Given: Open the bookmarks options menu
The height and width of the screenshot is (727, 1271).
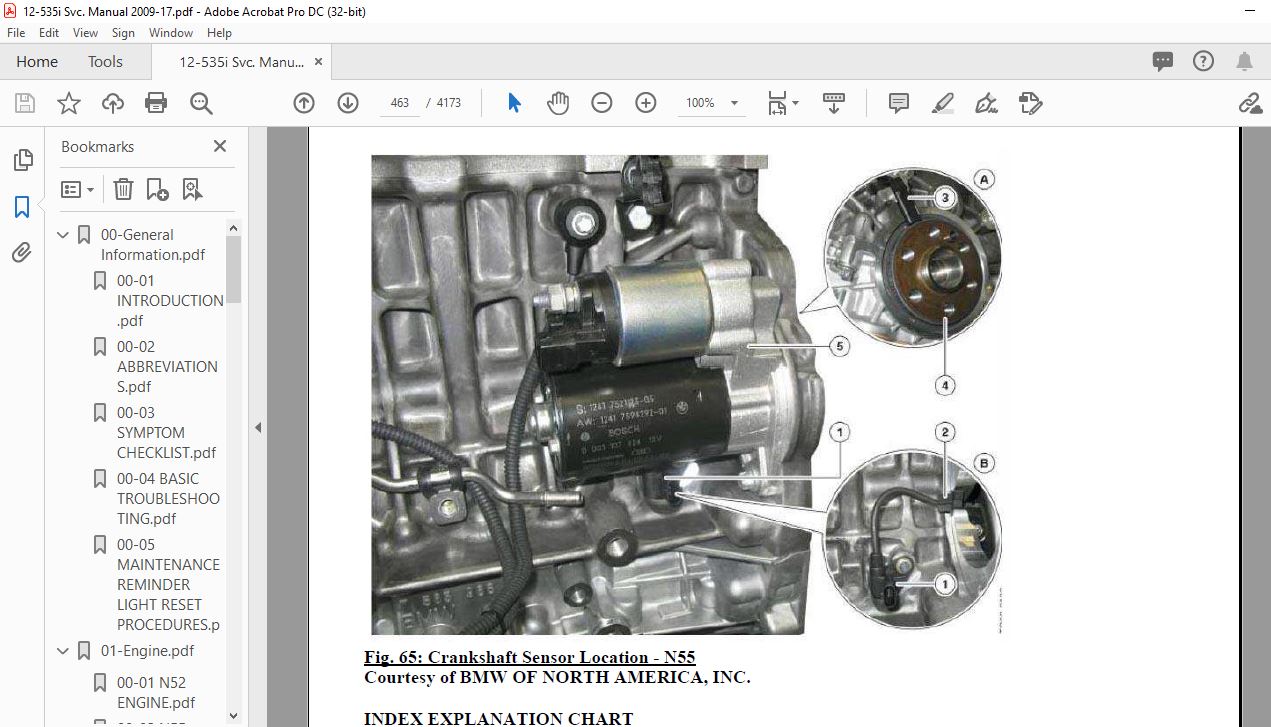Looking at the screenshot, I should pos(77,189).
